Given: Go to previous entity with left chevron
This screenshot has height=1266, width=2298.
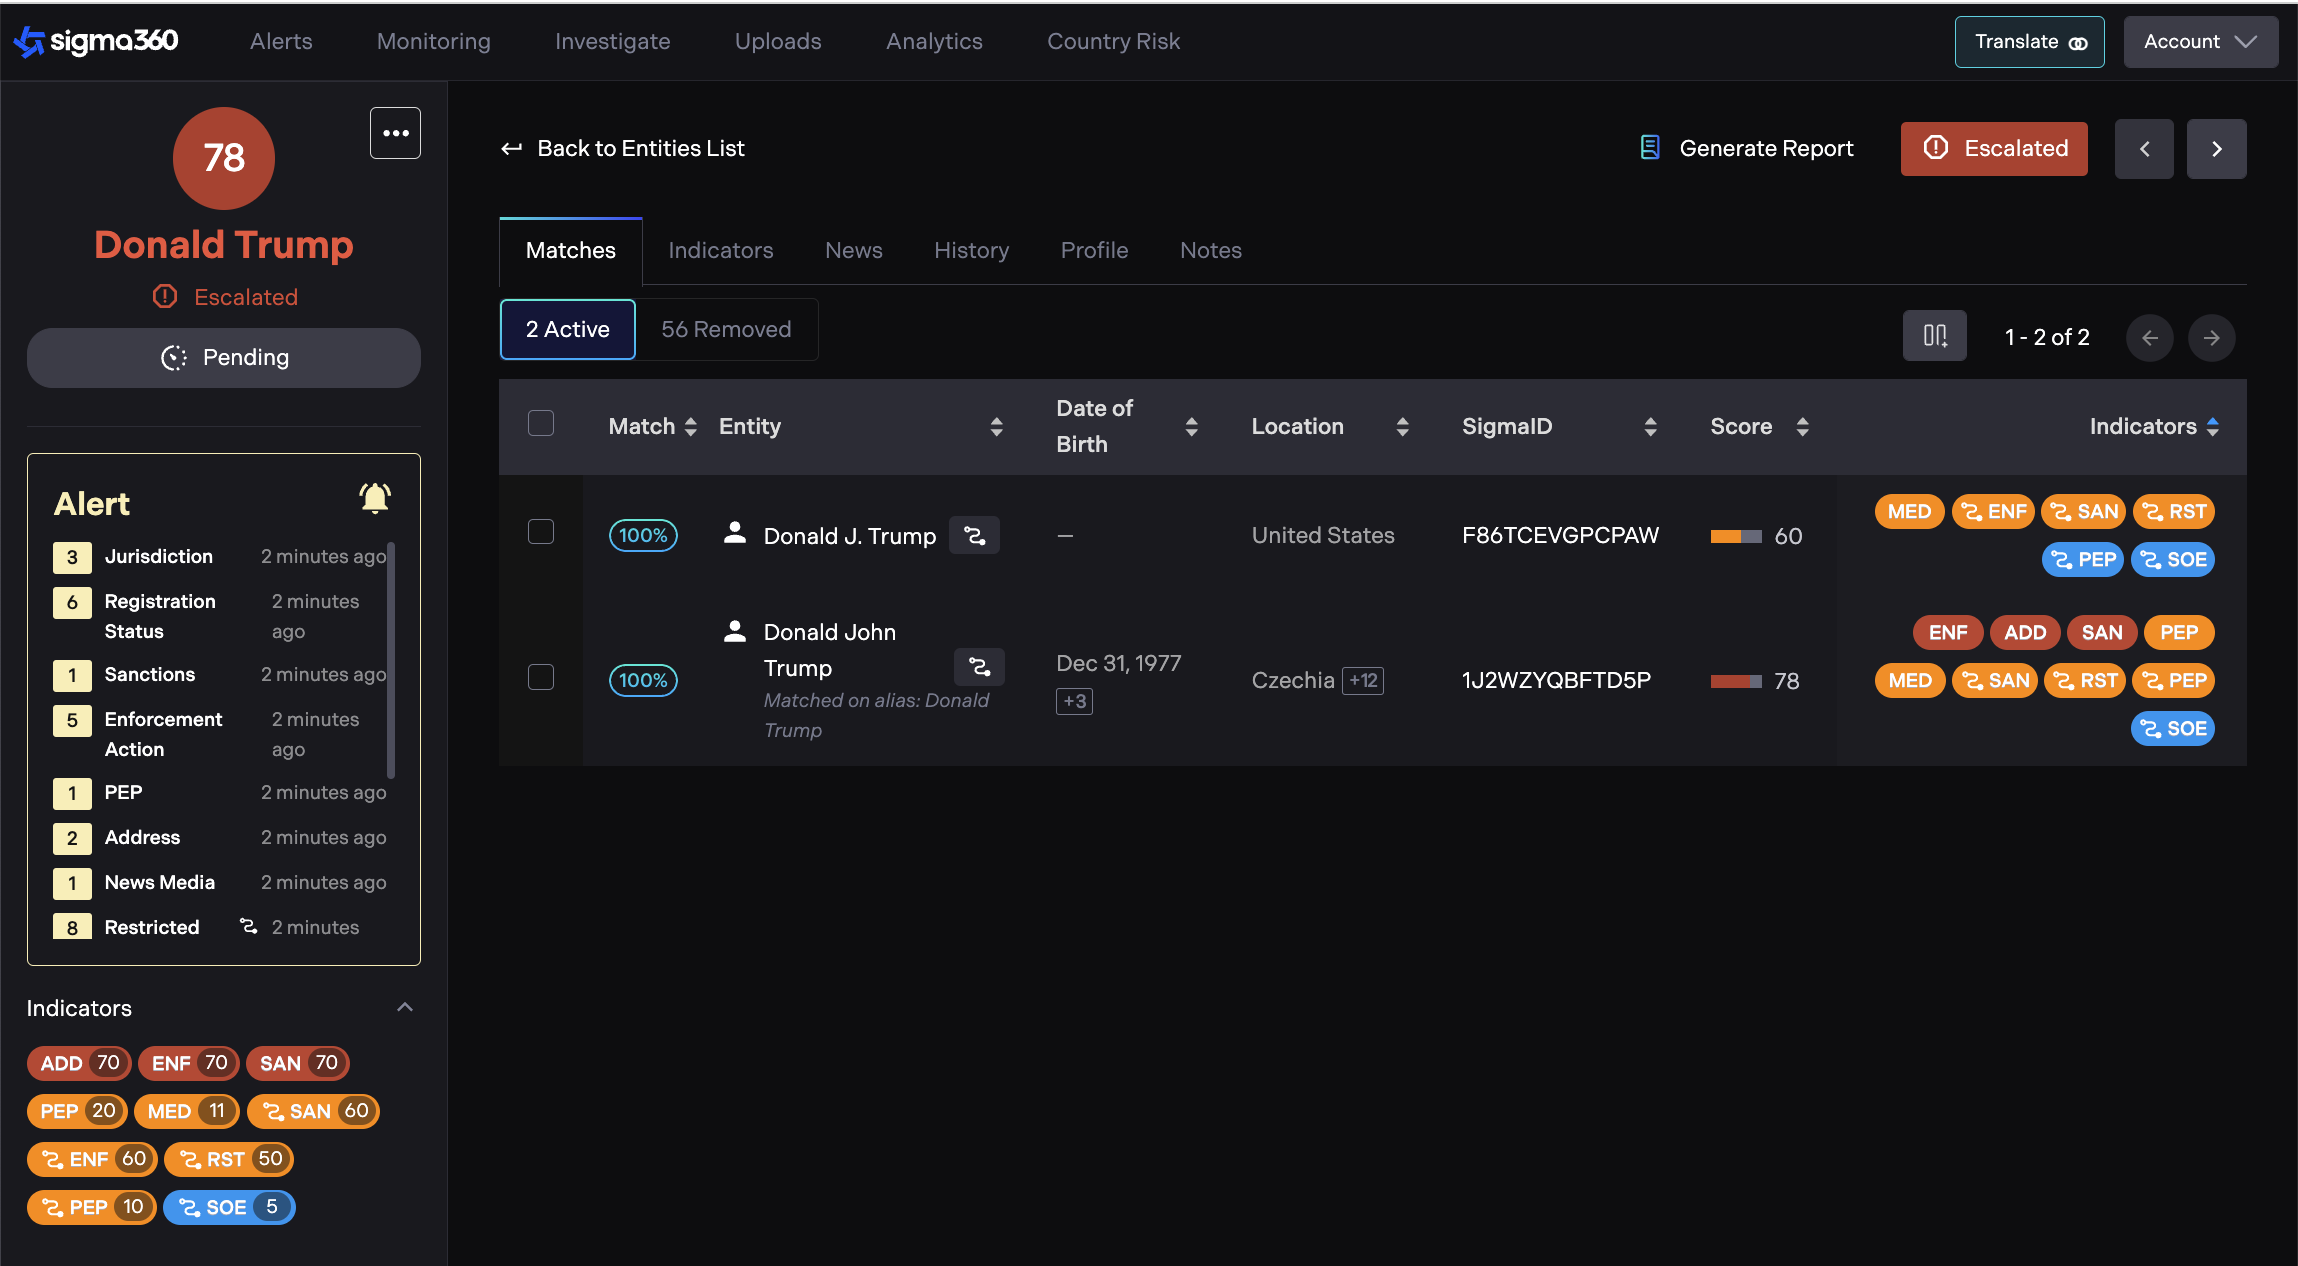Looking at the screenshot, I should [x=2144, y=149].
